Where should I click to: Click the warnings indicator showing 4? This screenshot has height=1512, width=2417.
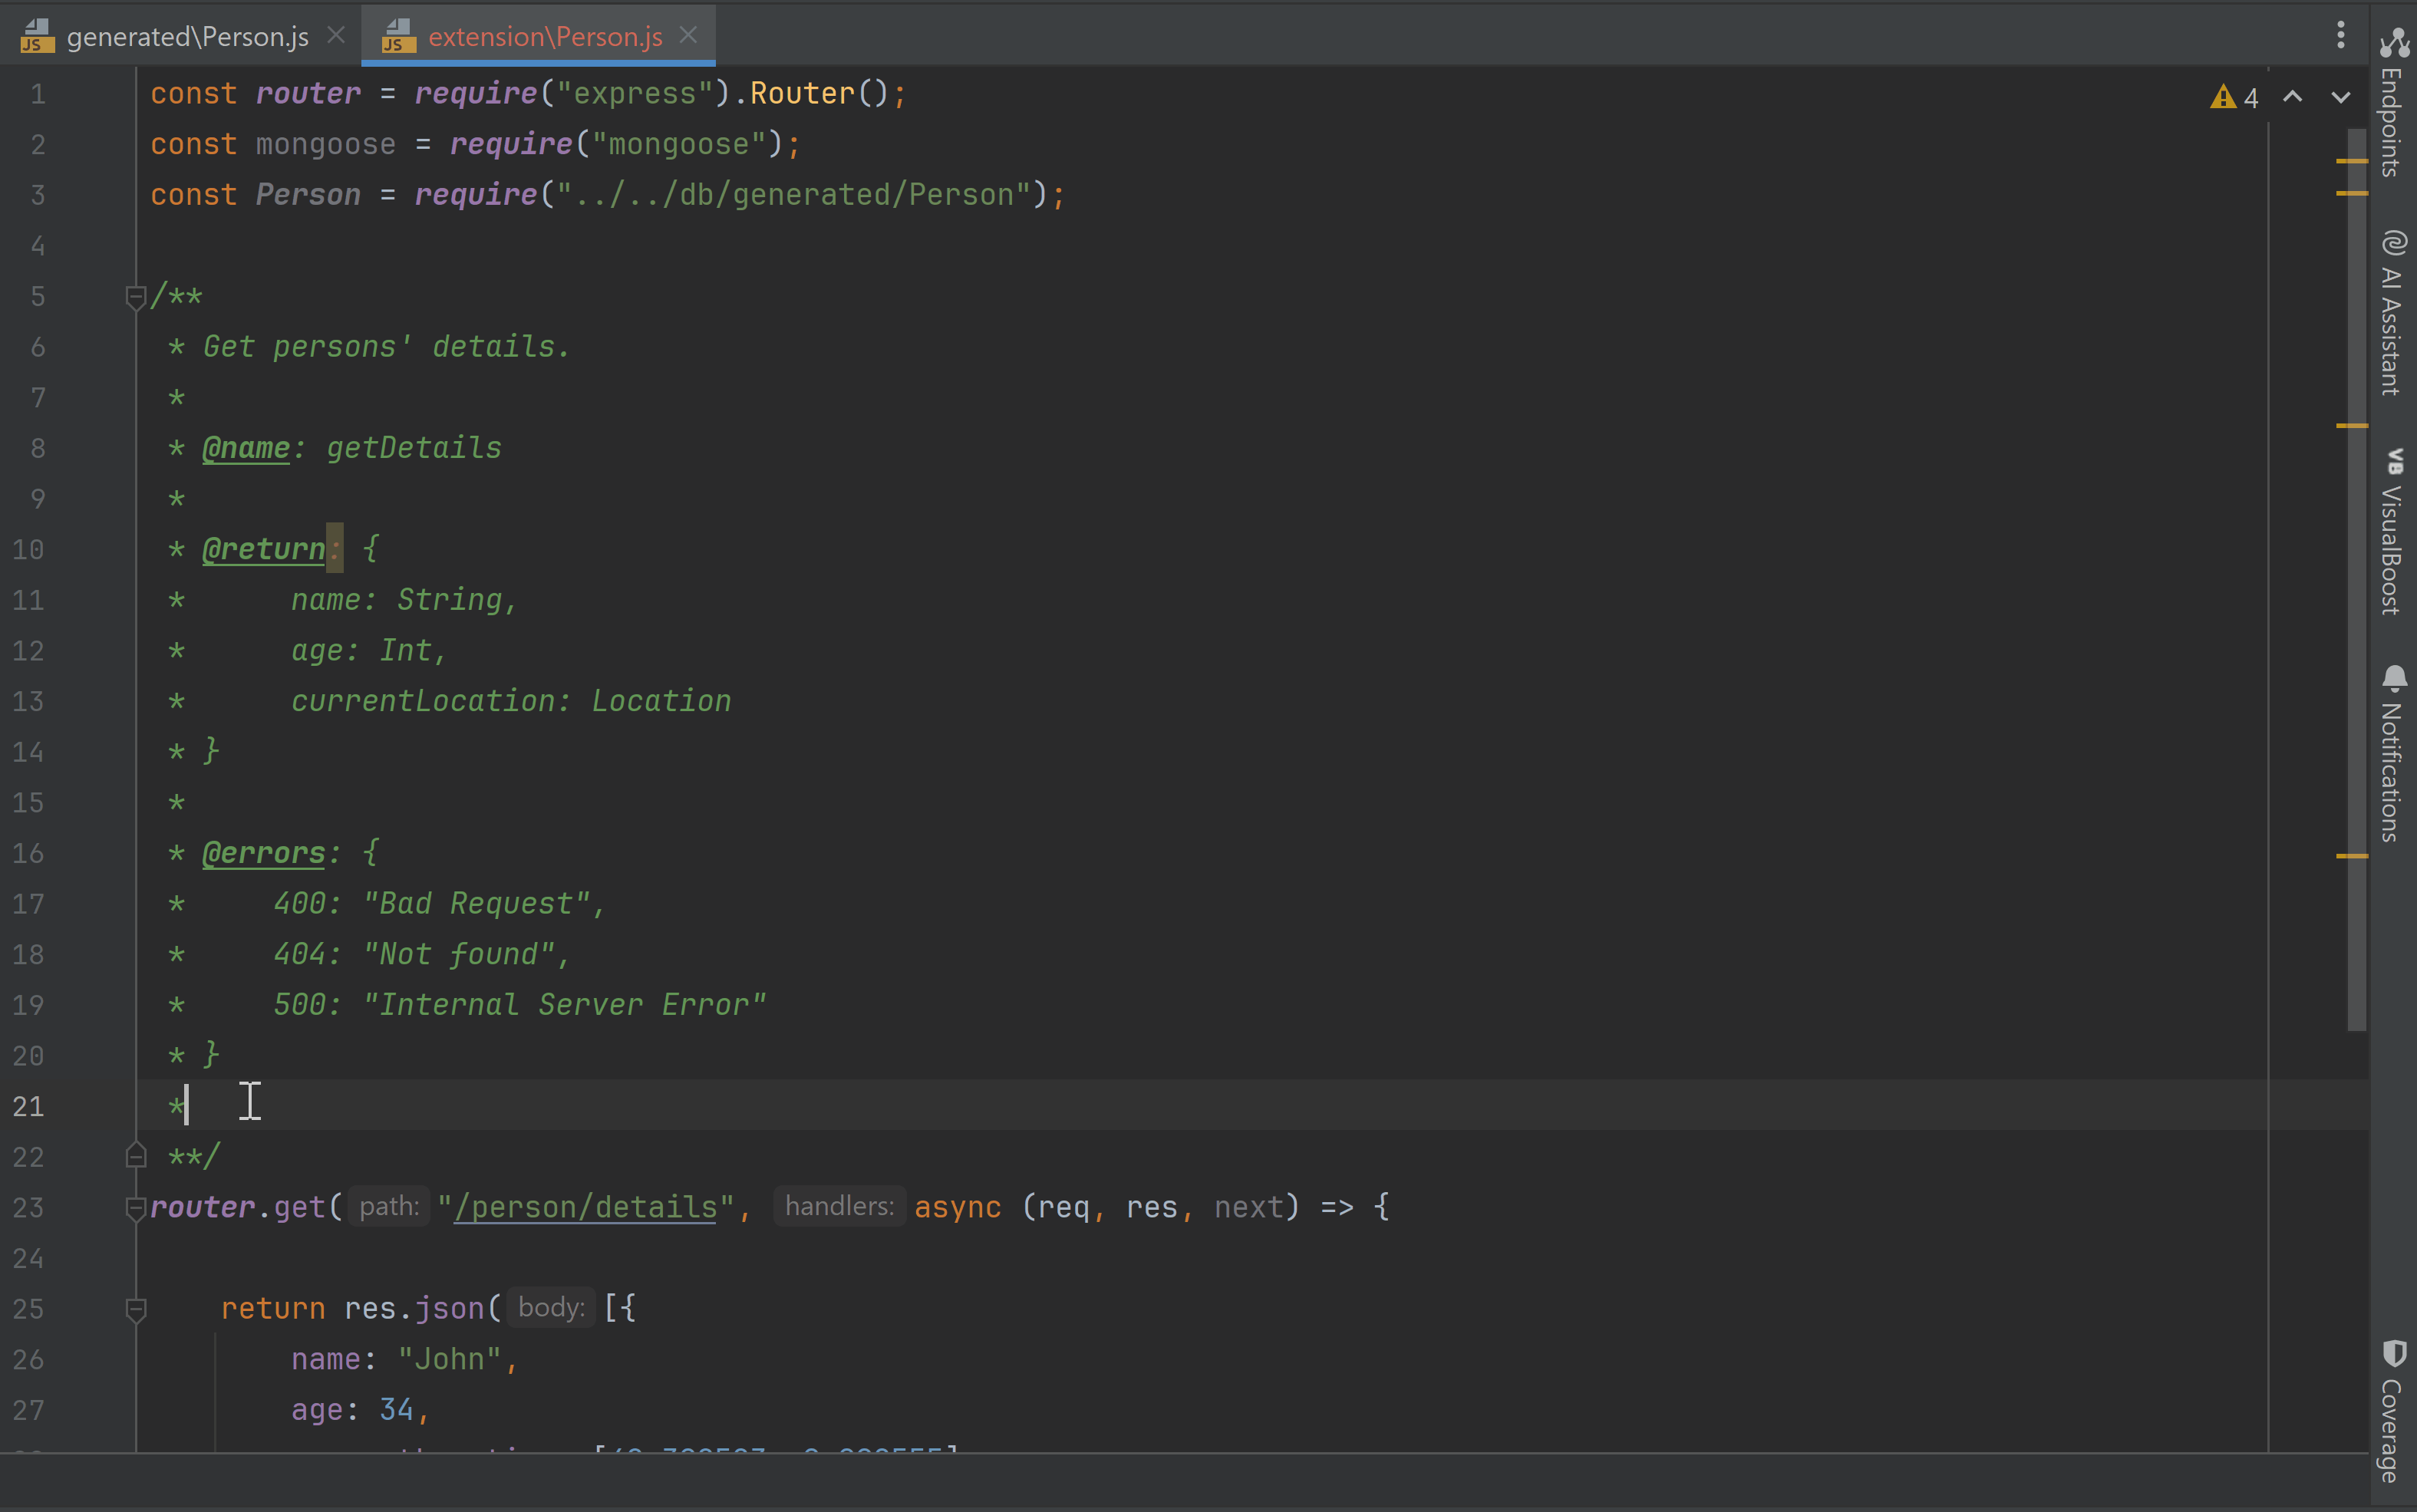(2234, 97)
